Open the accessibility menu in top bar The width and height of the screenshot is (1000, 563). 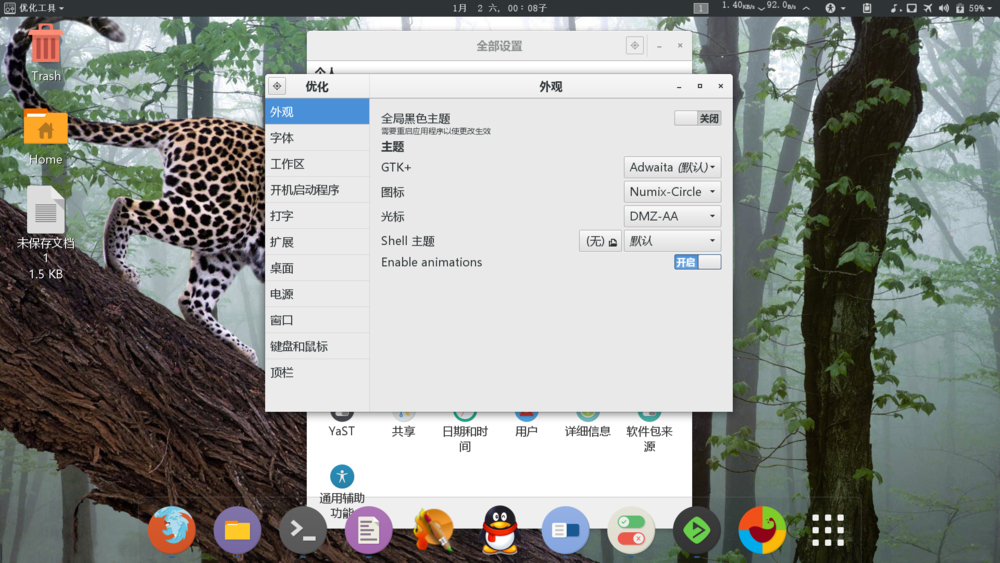click(835, 8)
